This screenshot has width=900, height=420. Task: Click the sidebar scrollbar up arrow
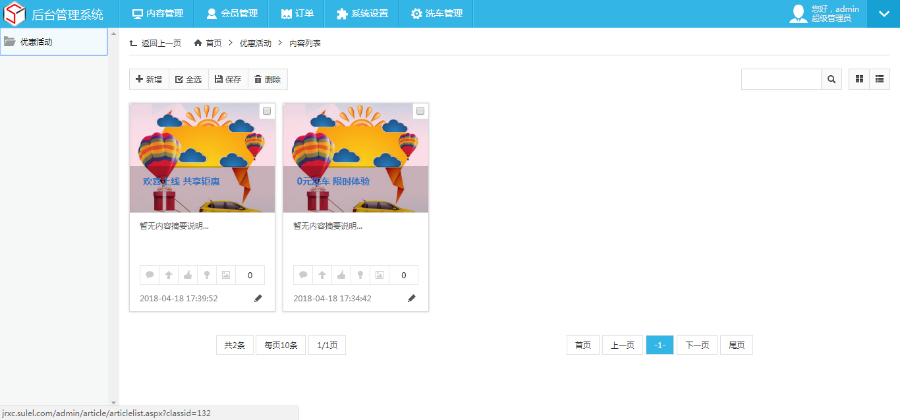point(113,32)
